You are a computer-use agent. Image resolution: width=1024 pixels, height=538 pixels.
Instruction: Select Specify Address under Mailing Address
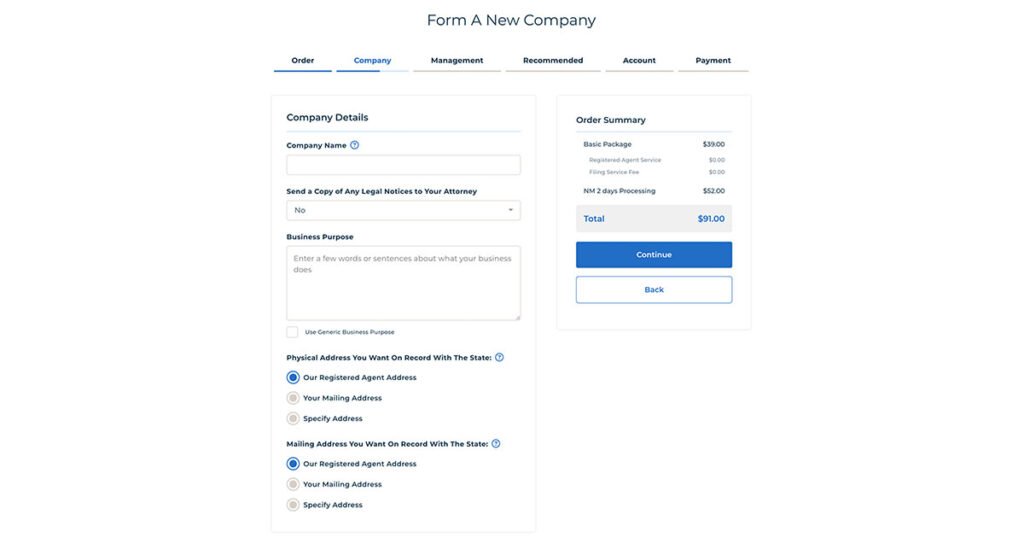pyautogui.click(x=293, y=505)
